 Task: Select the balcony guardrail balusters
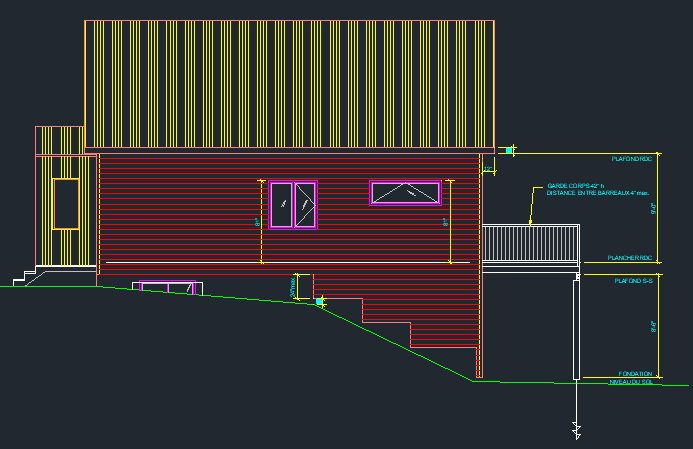tap(530, 243)
